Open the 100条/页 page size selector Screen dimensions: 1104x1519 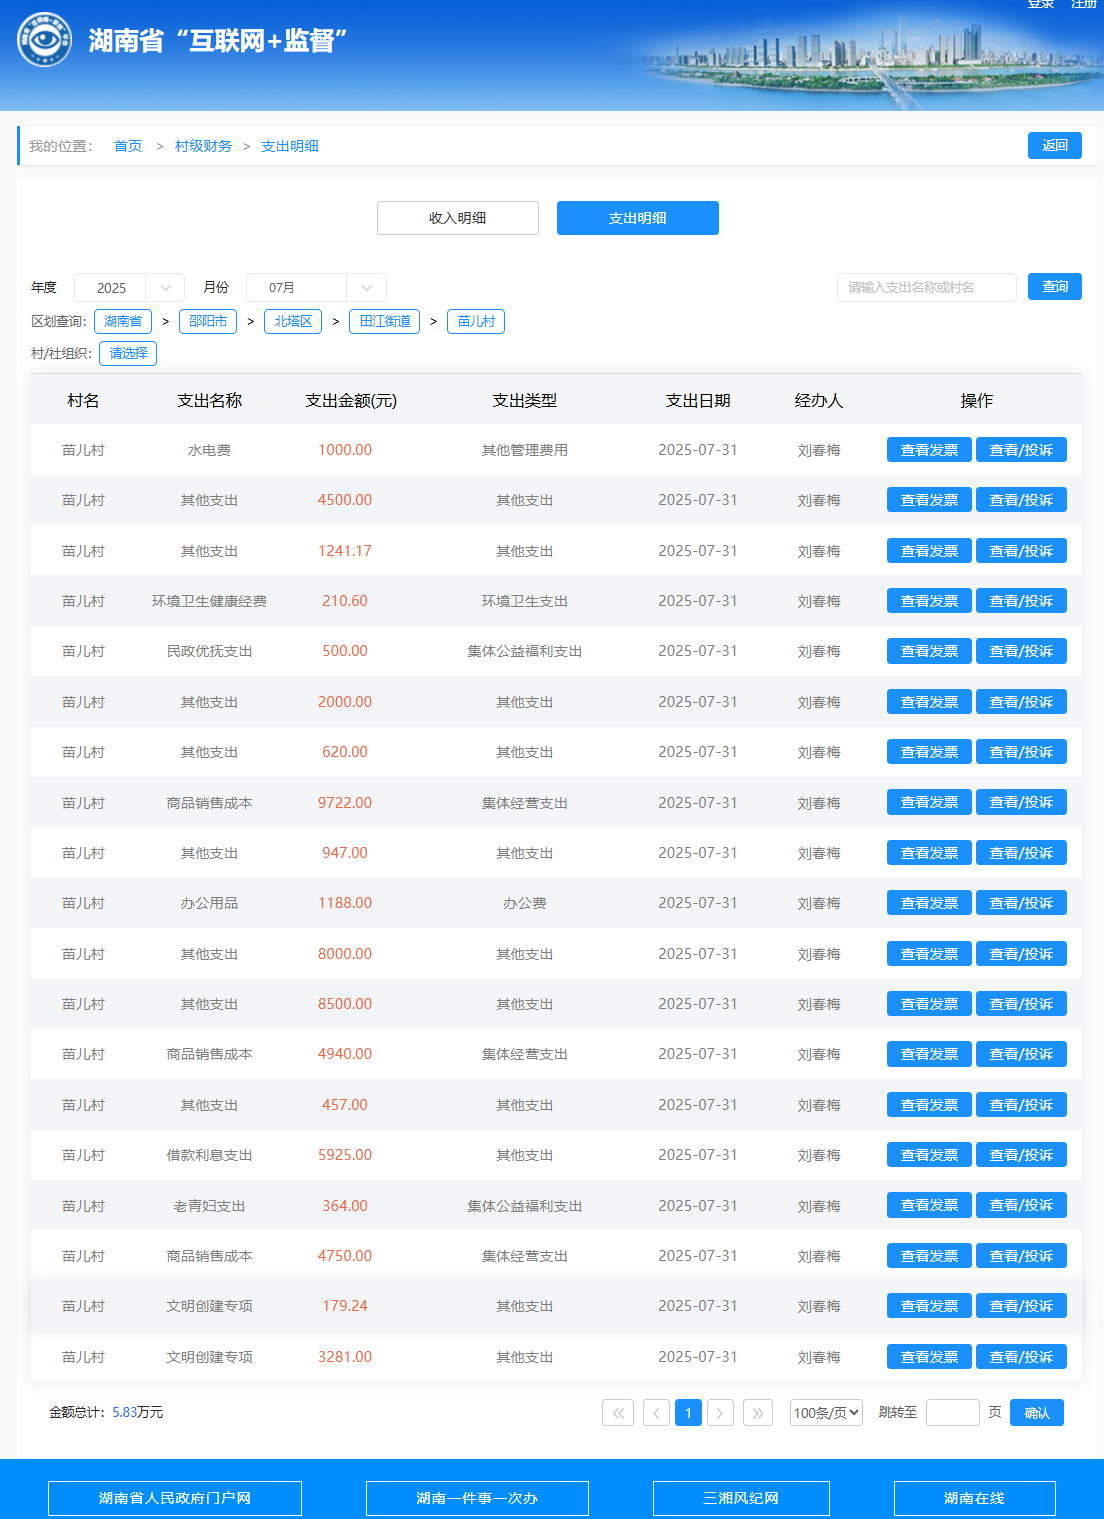[x=826, y=1412]
